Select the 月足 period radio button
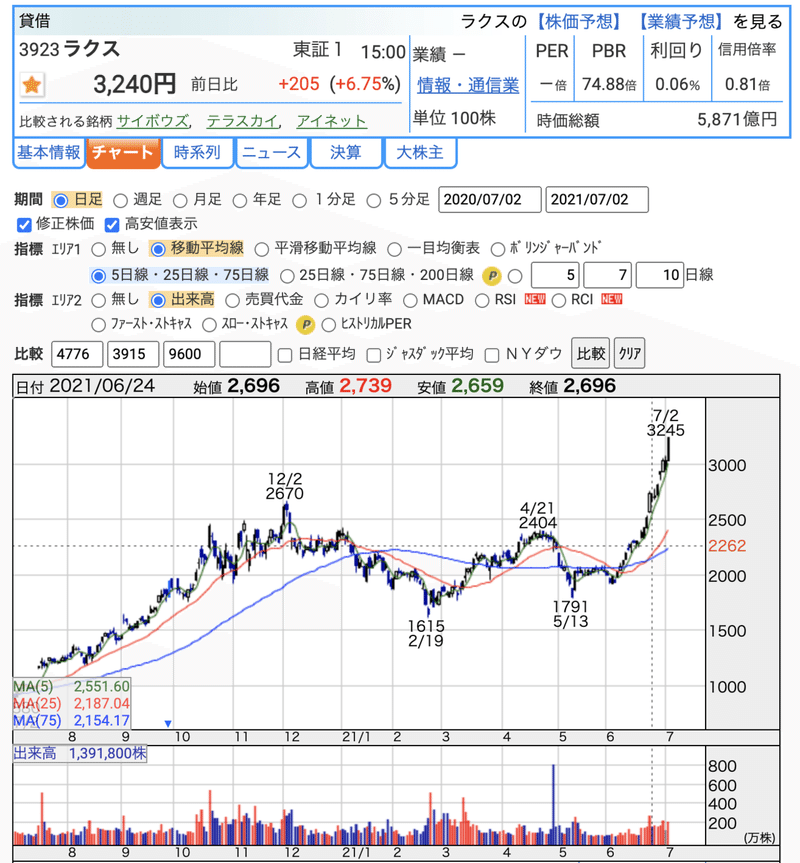Image resolution: width=800 pixels, height=863 pixels. [x=180, y=200]
